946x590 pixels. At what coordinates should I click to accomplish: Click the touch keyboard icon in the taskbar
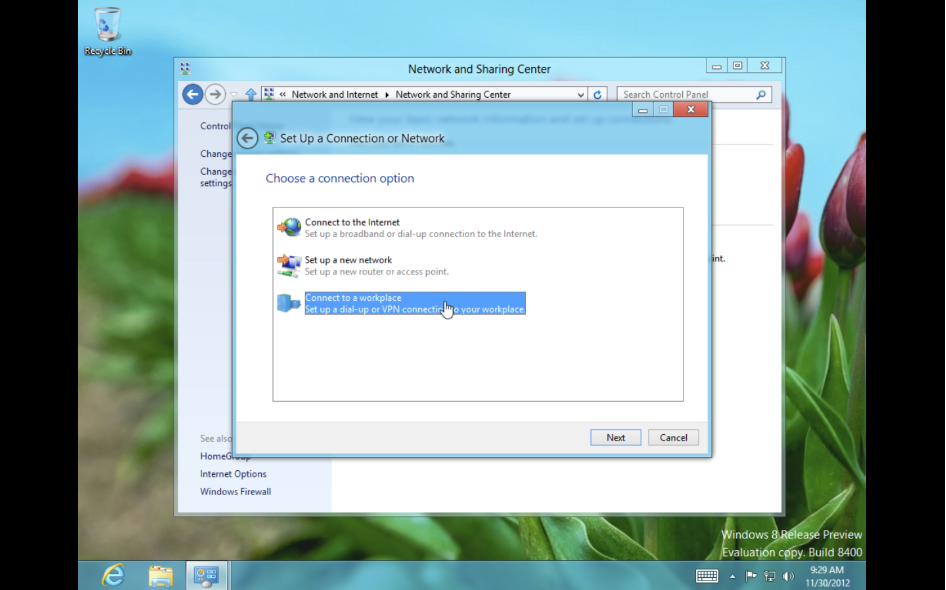(x=706, y=576)
